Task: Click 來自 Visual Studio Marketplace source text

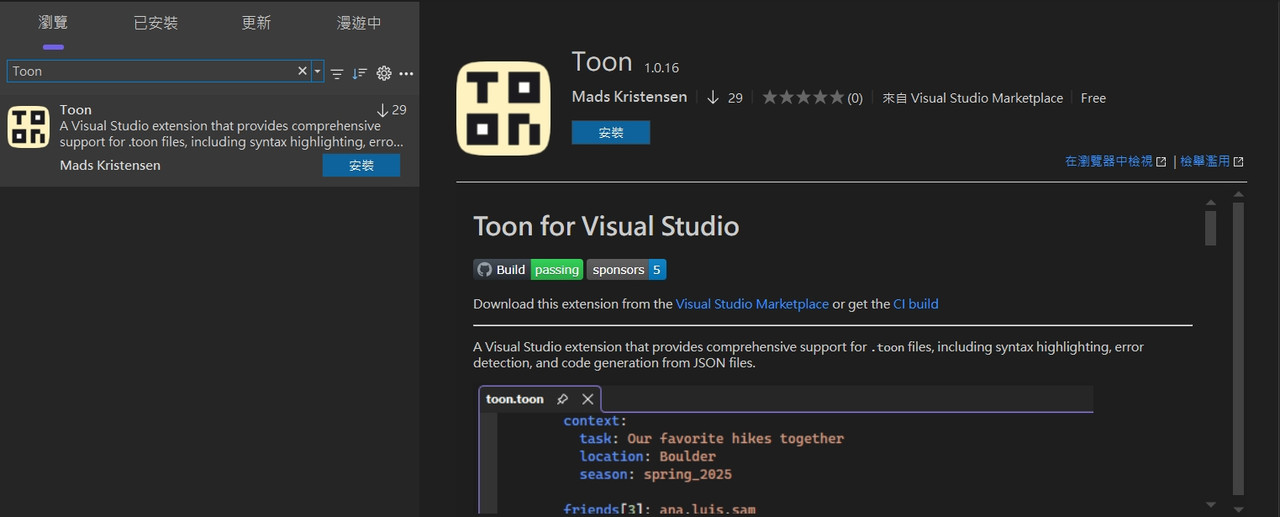Action: (x=973, y=98)
